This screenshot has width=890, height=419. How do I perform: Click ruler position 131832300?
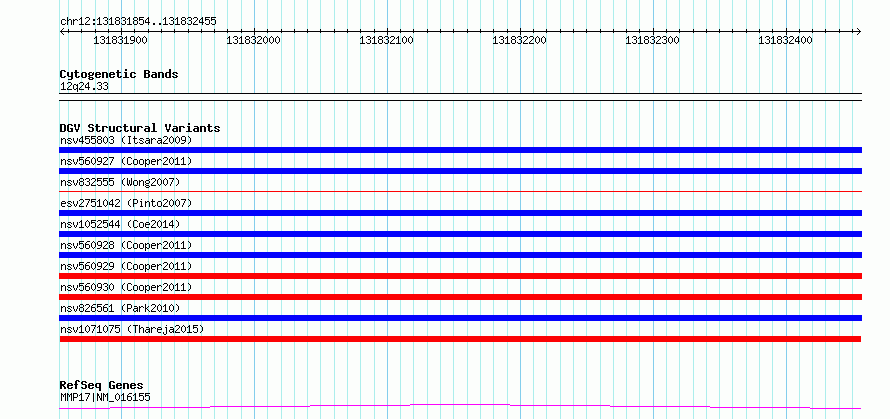click(x=652, y=40)
